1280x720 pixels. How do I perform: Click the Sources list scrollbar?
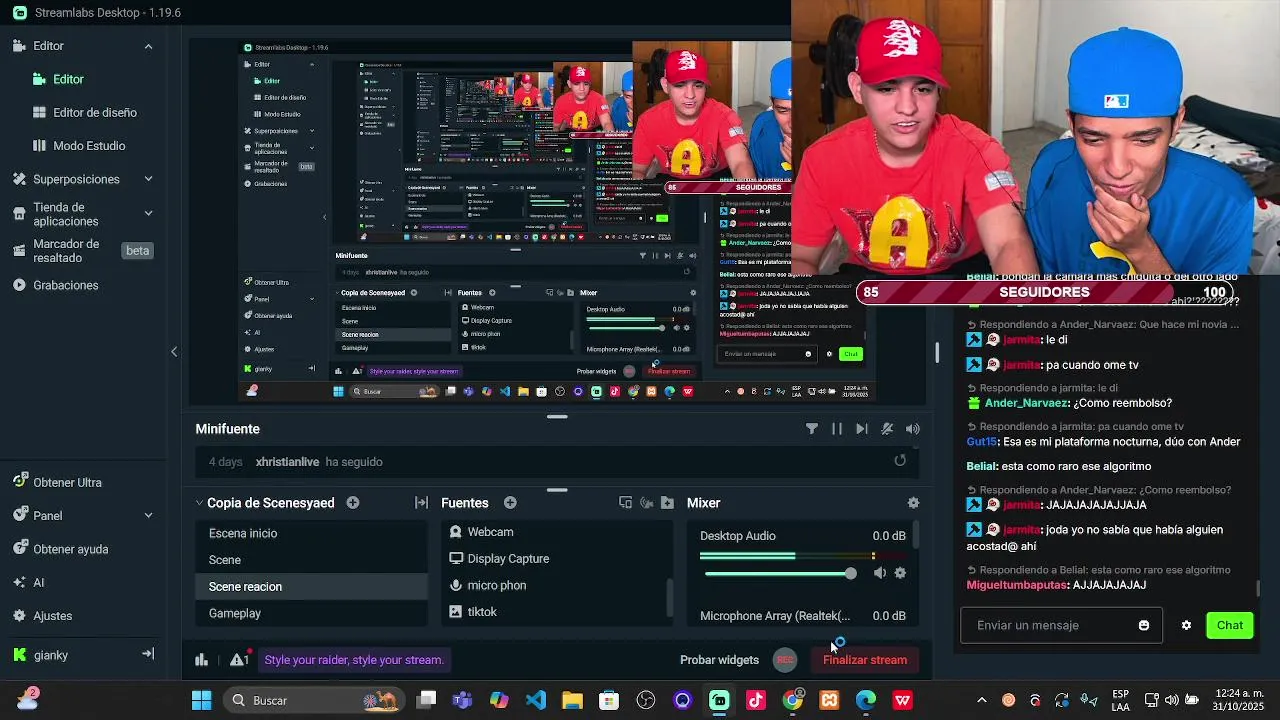coord(670,597)
